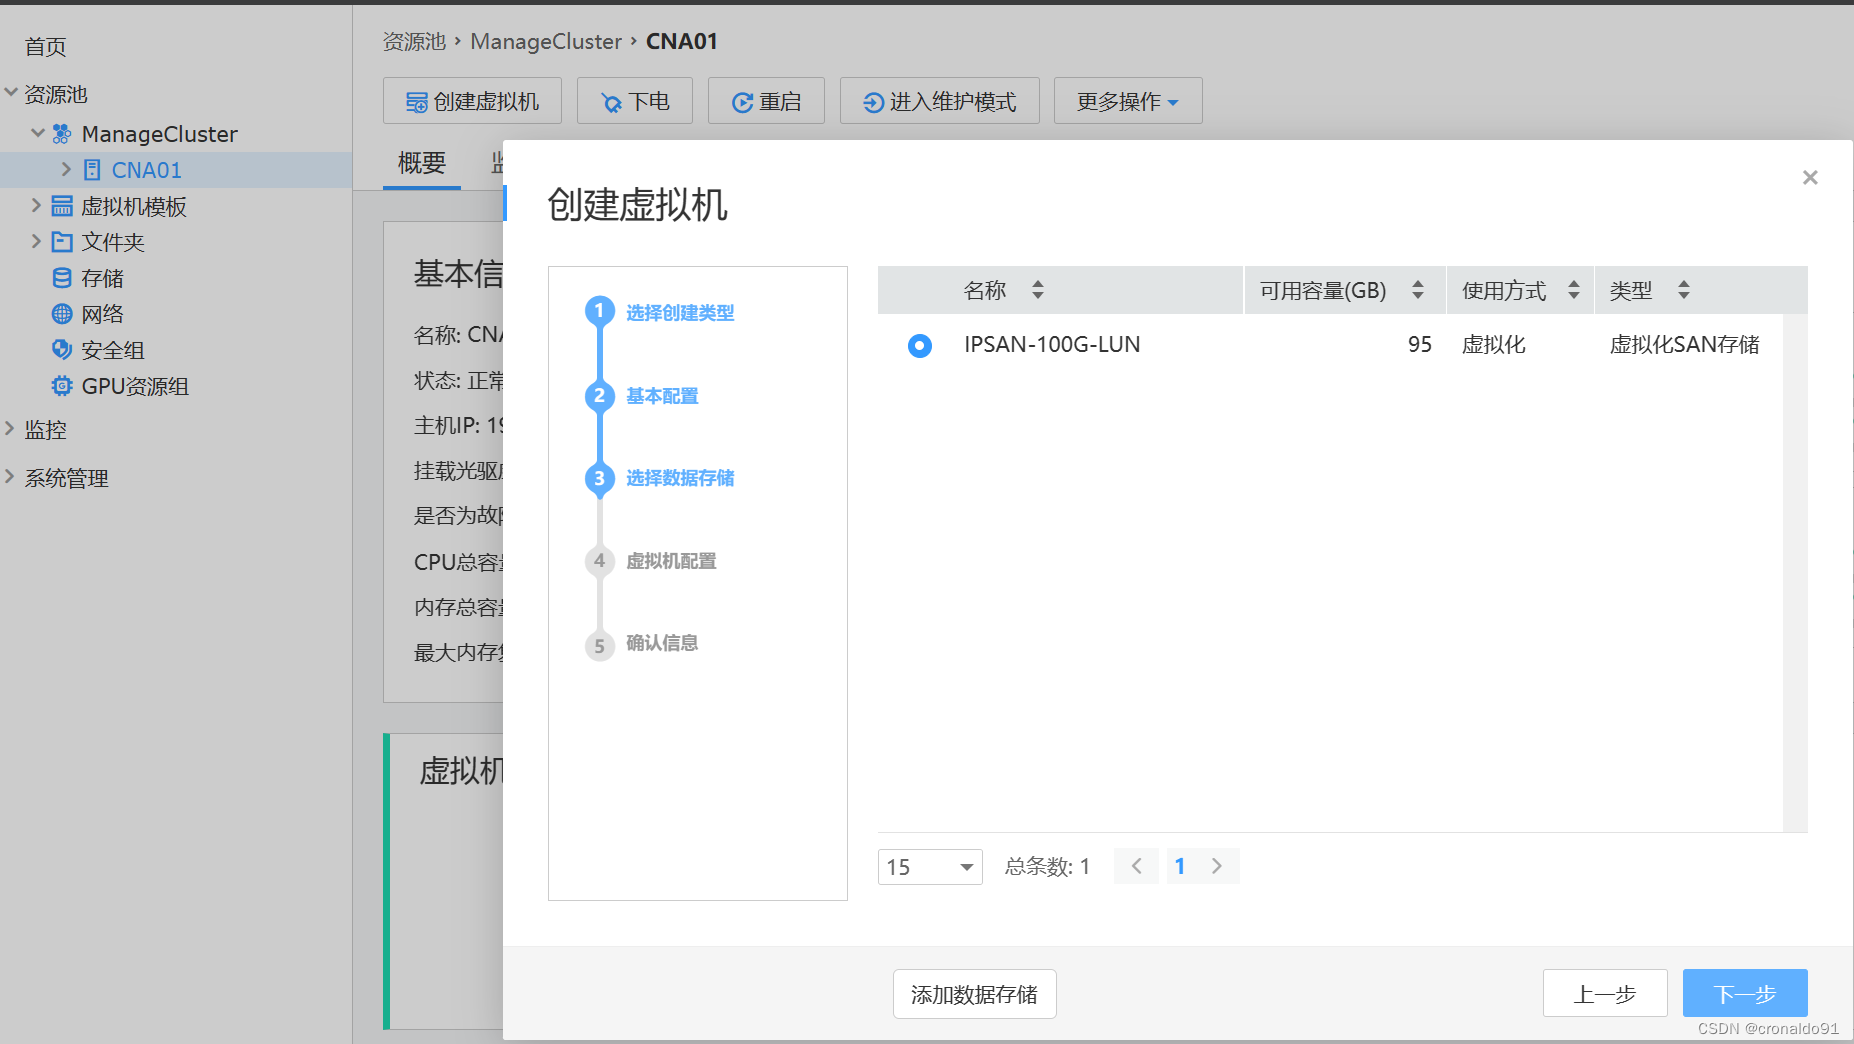Click the 确认信息 step label
This screenshot has width=1854, height=1044.
click(662, 643)
